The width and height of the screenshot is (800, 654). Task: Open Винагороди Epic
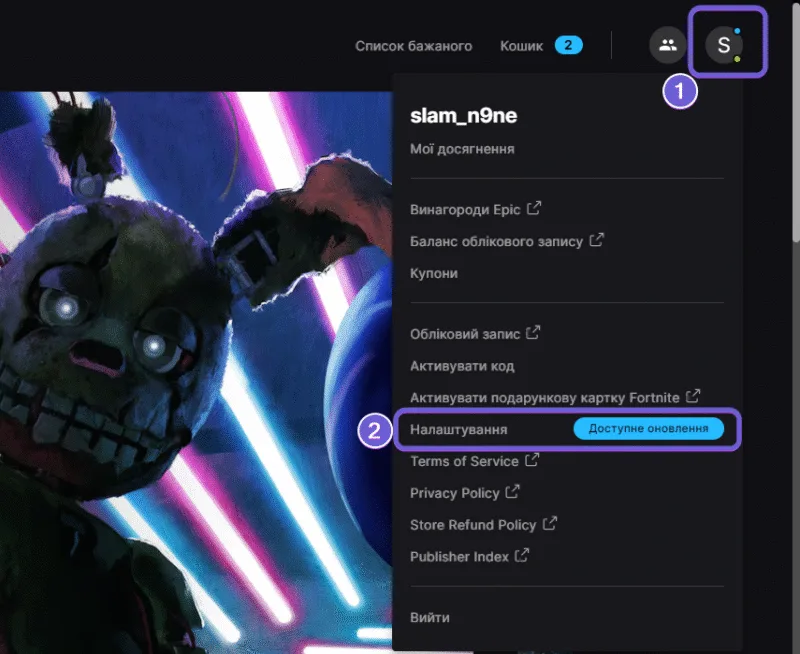coord(465,210)
